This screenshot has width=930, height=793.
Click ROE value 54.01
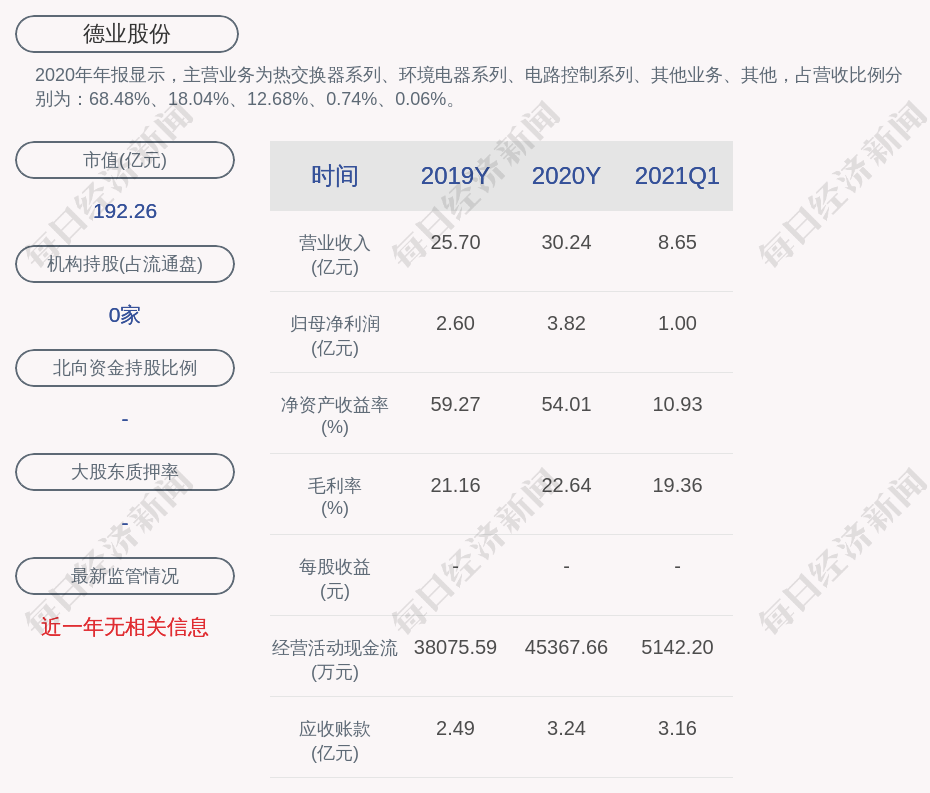click(566, 405)
